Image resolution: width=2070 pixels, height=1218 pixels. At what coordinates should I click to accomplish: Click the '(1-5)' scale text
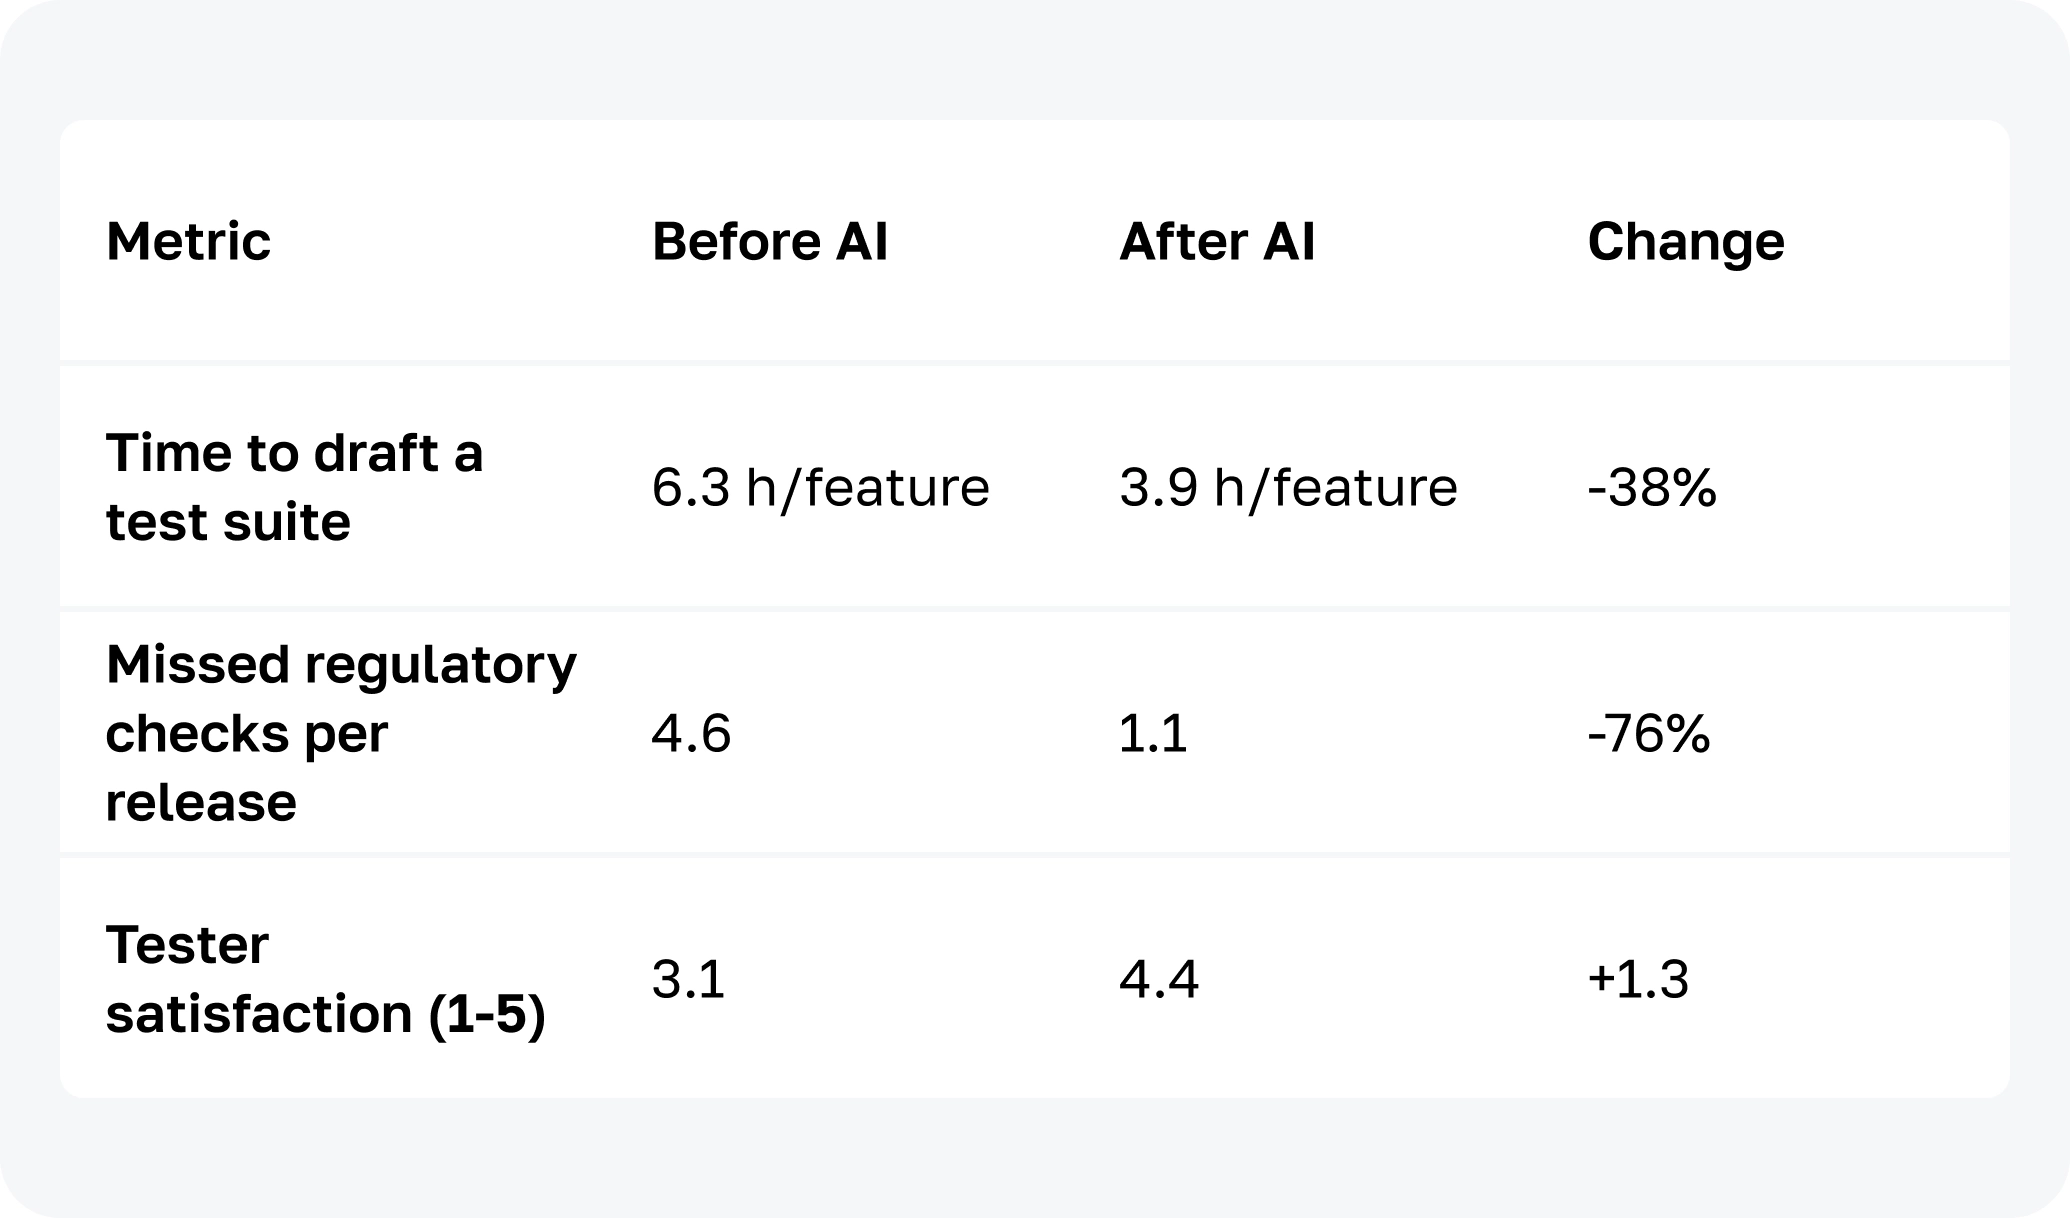point(487,1014)
